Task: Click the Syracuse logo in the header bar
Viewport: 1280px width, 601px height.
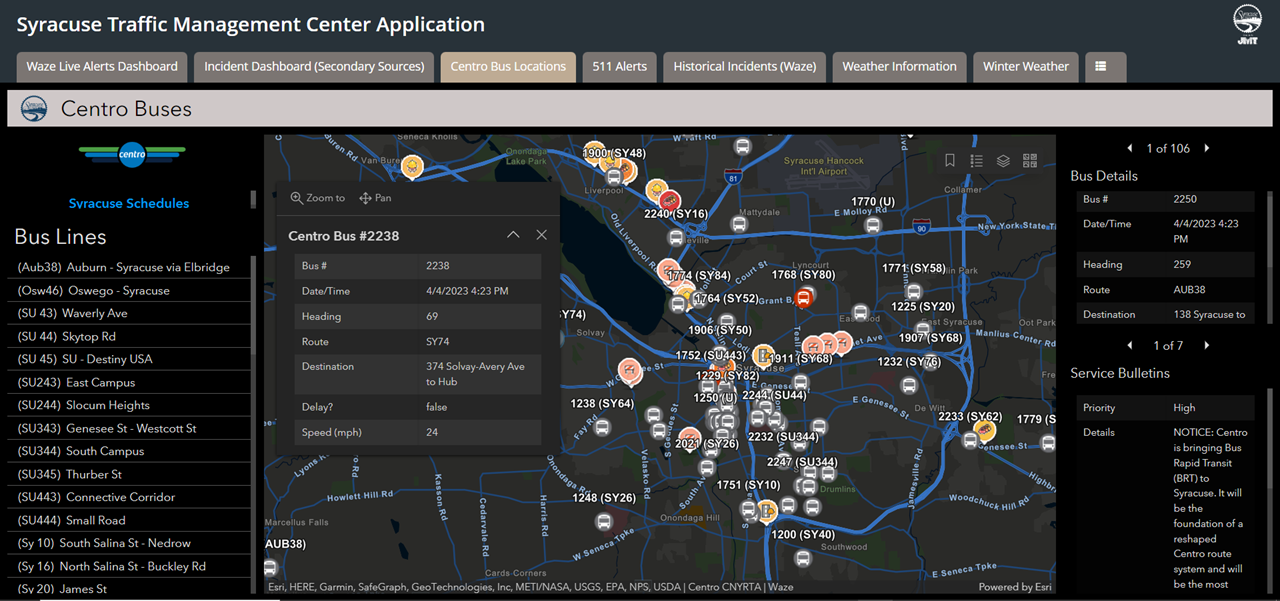Action: [34, 108]
